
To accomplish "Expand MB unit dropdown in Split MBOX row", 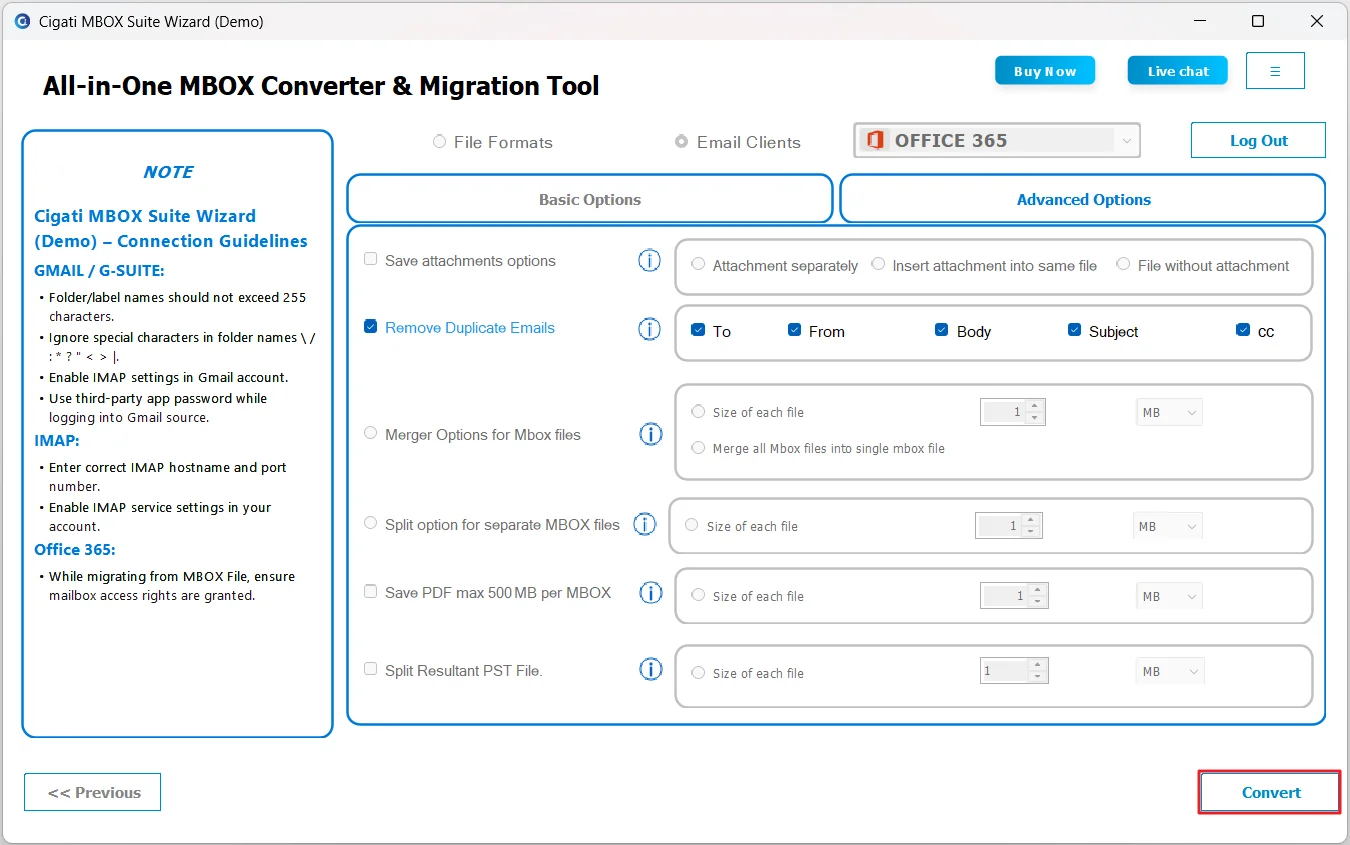I will (1166, 526).
